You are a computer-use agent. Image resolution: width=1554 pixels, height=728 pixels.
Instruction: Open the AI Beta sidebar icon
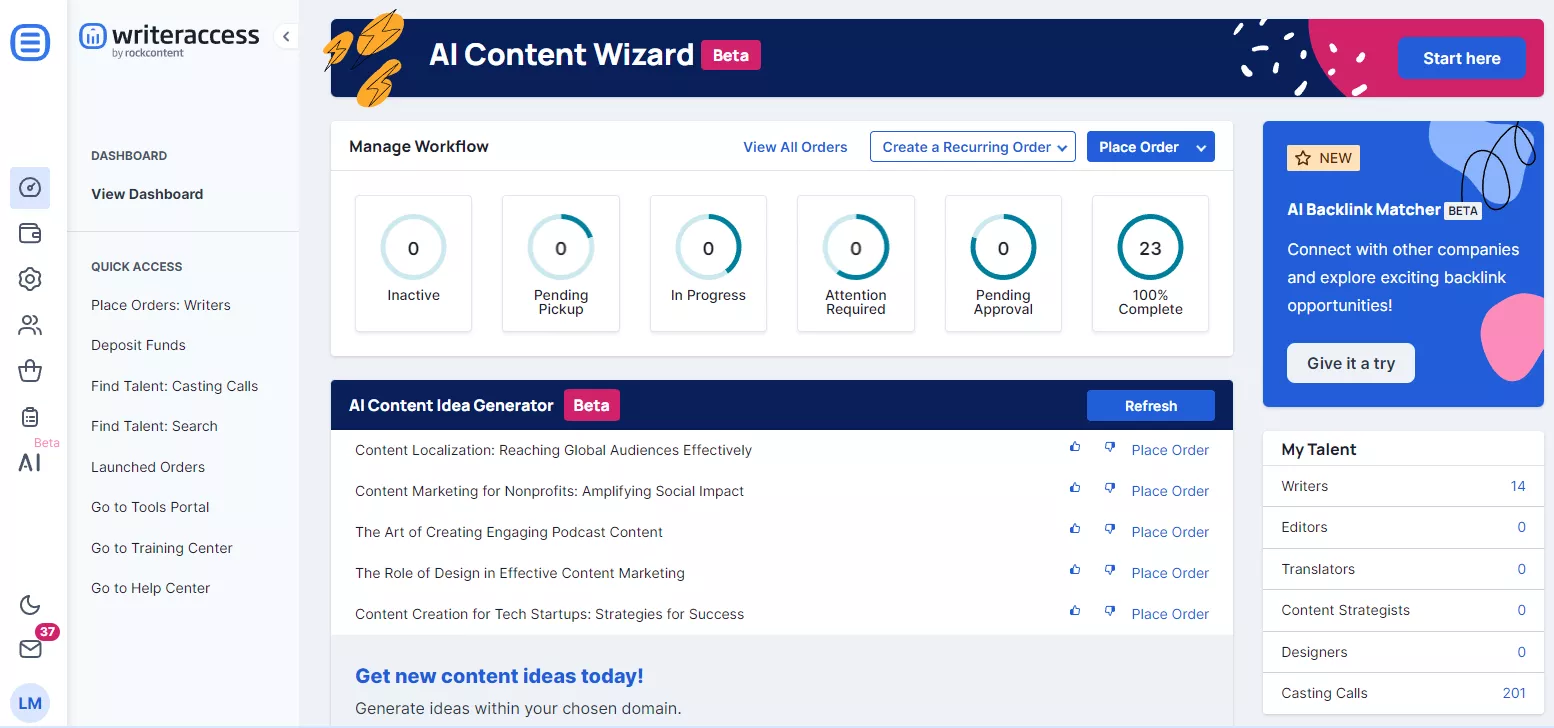(30, 462)
